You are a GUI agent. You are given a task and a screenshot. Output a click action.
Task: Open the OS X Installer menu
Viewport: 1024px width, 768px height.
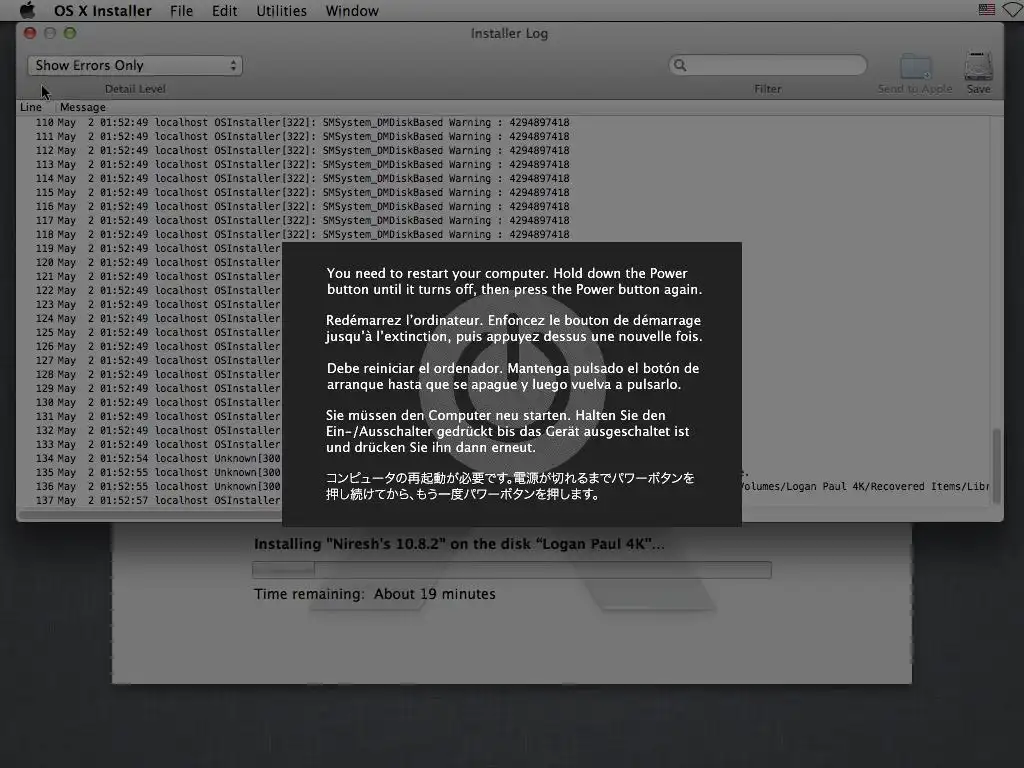click(103, 10)
